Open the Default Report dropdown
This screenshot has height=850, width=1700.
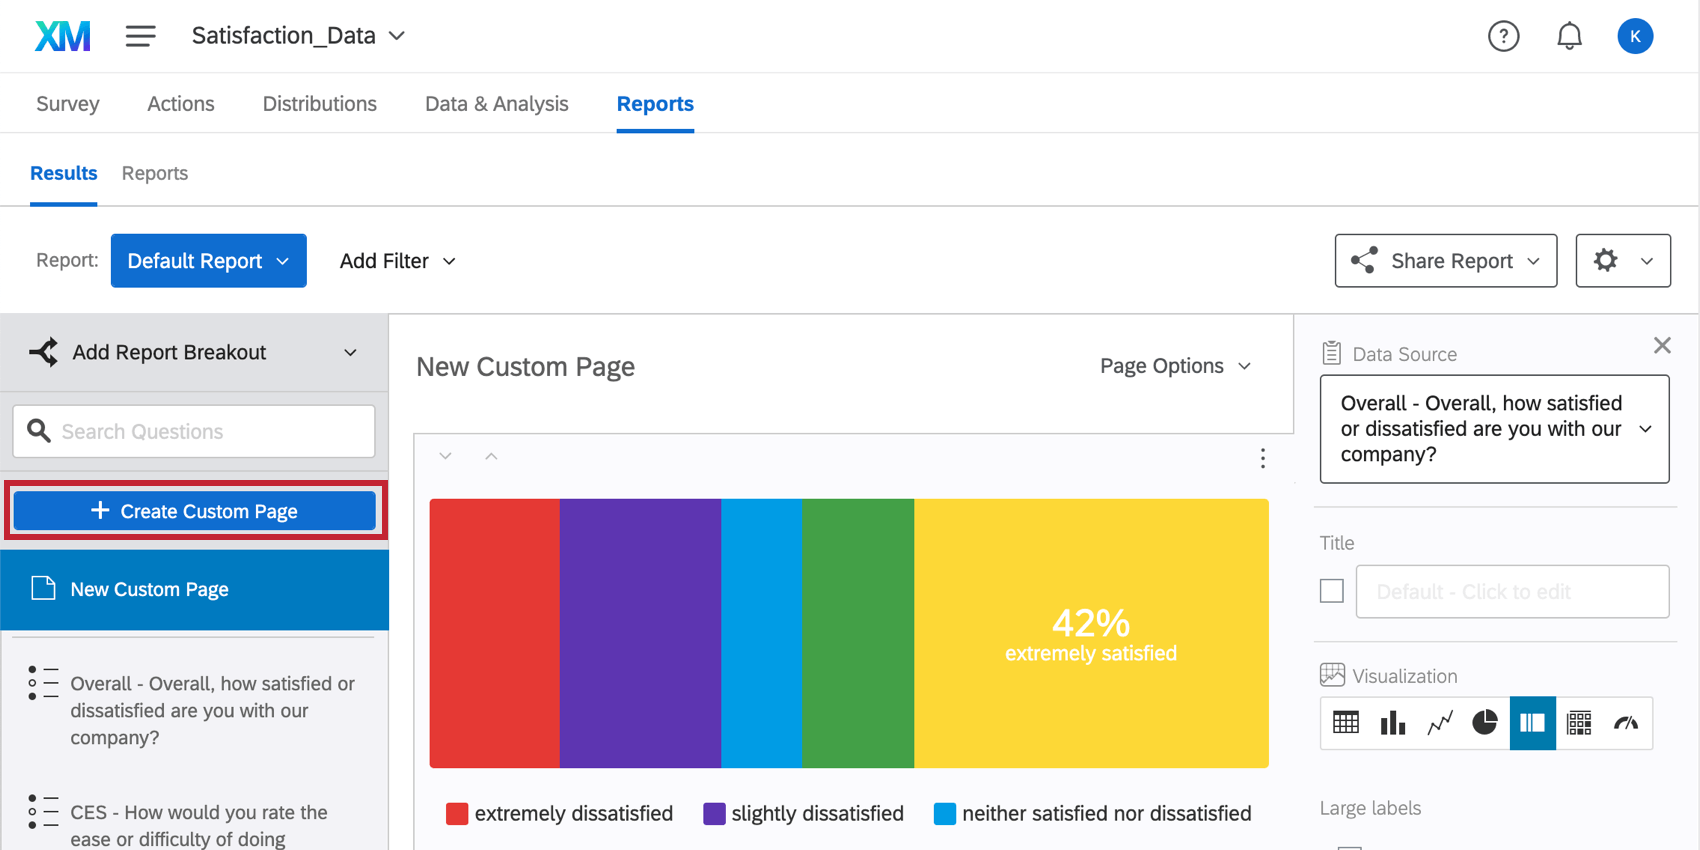tap(208, 261)
